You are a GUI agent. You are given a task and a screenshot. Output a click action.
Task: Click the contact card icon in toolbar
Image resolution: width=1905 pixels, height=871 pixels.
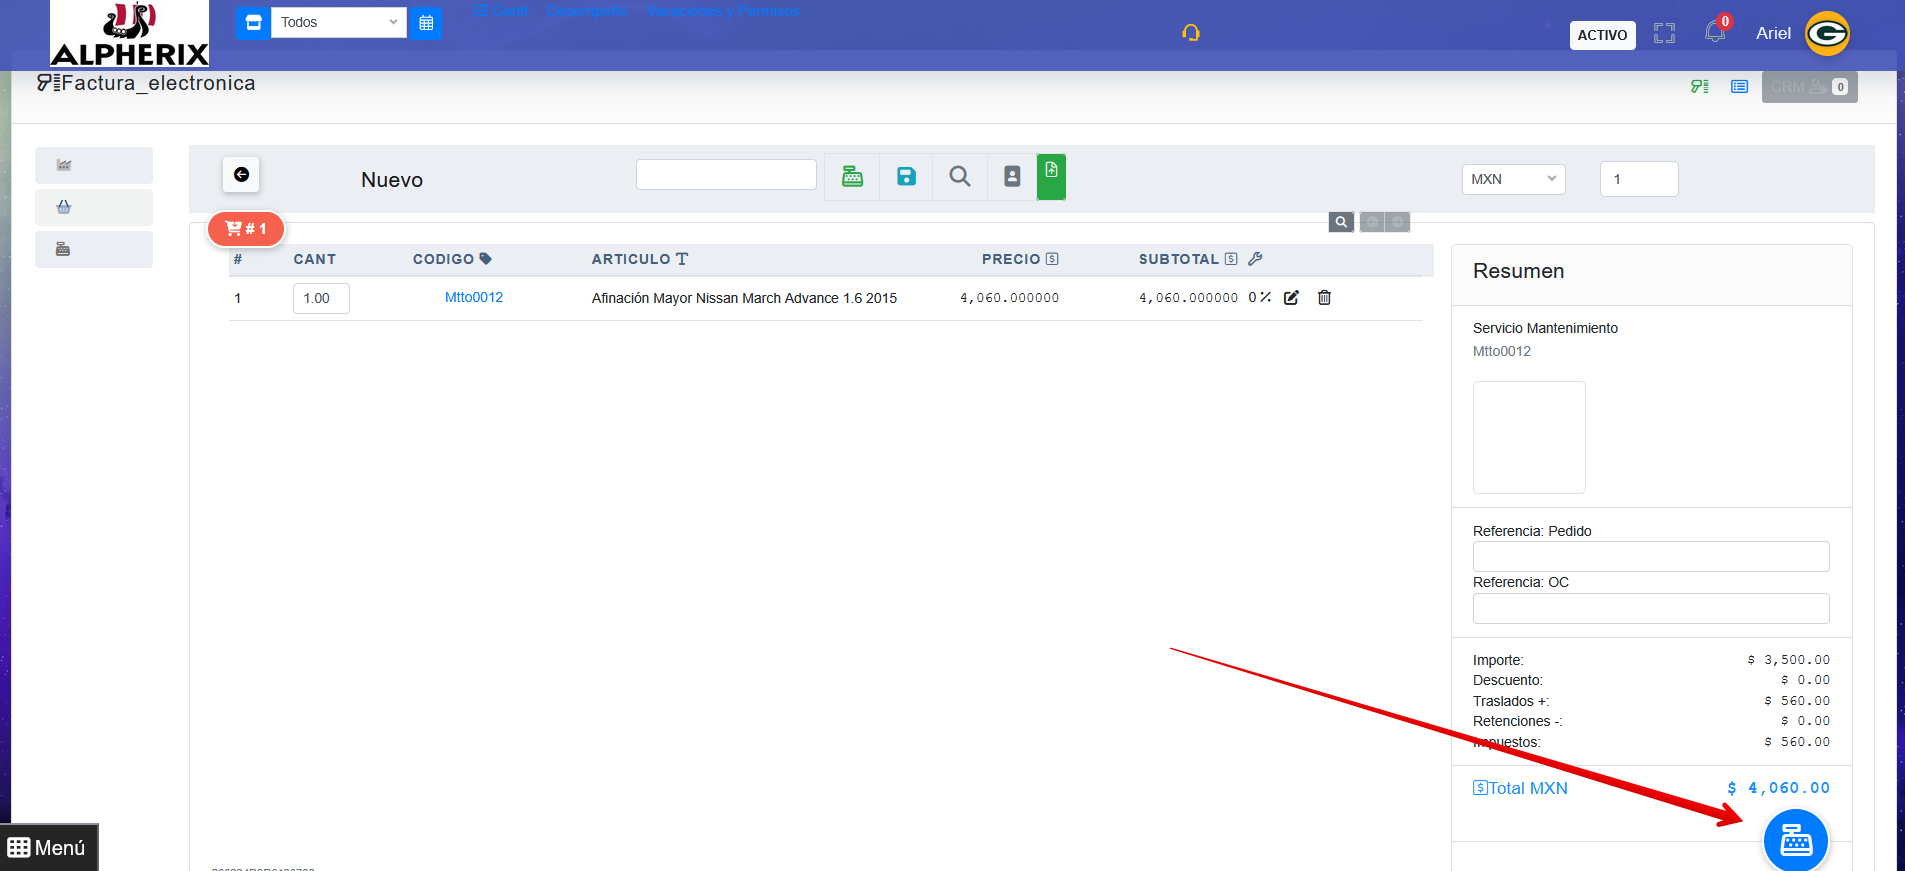tap(1012, 177)
